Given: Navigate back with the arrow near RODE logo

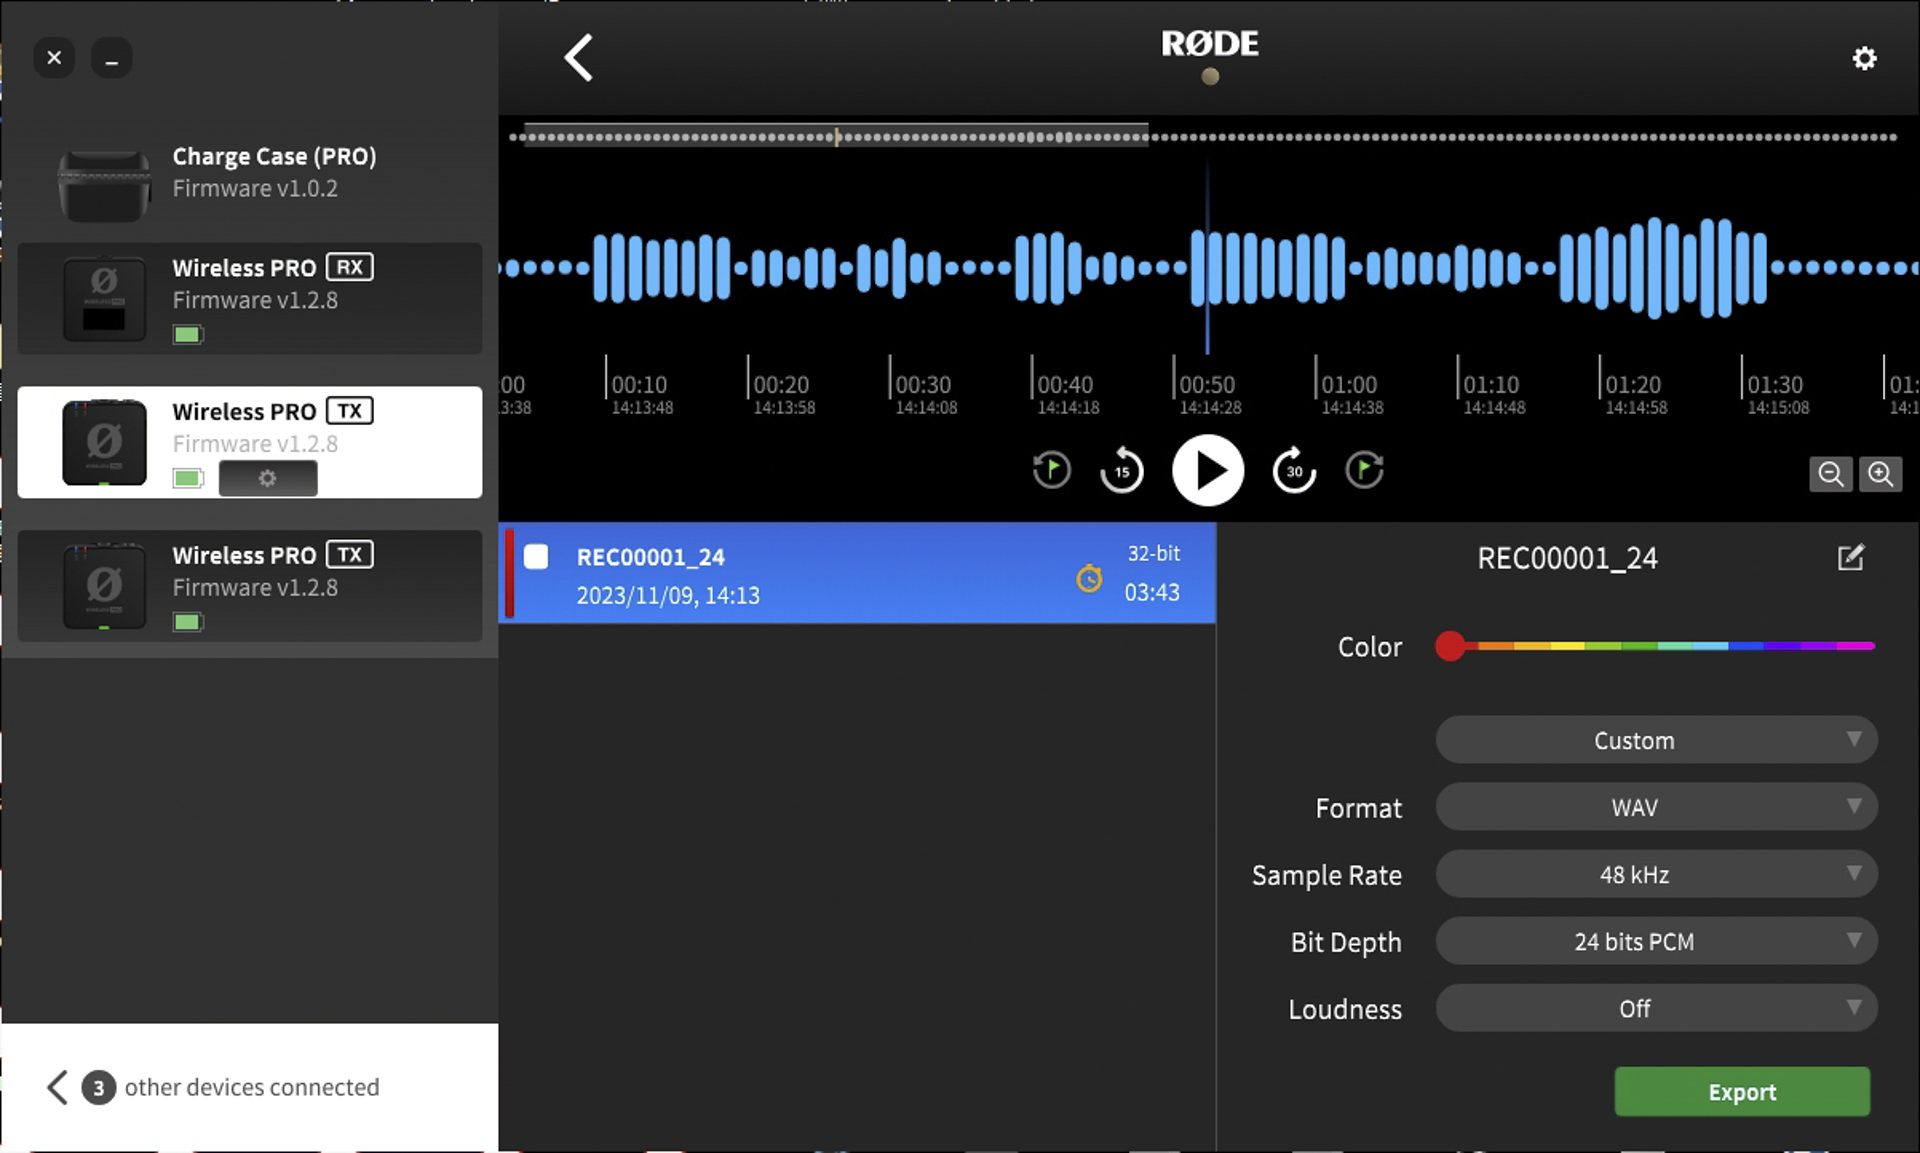Looking at the screenshot, I should (x=578, y=58).
